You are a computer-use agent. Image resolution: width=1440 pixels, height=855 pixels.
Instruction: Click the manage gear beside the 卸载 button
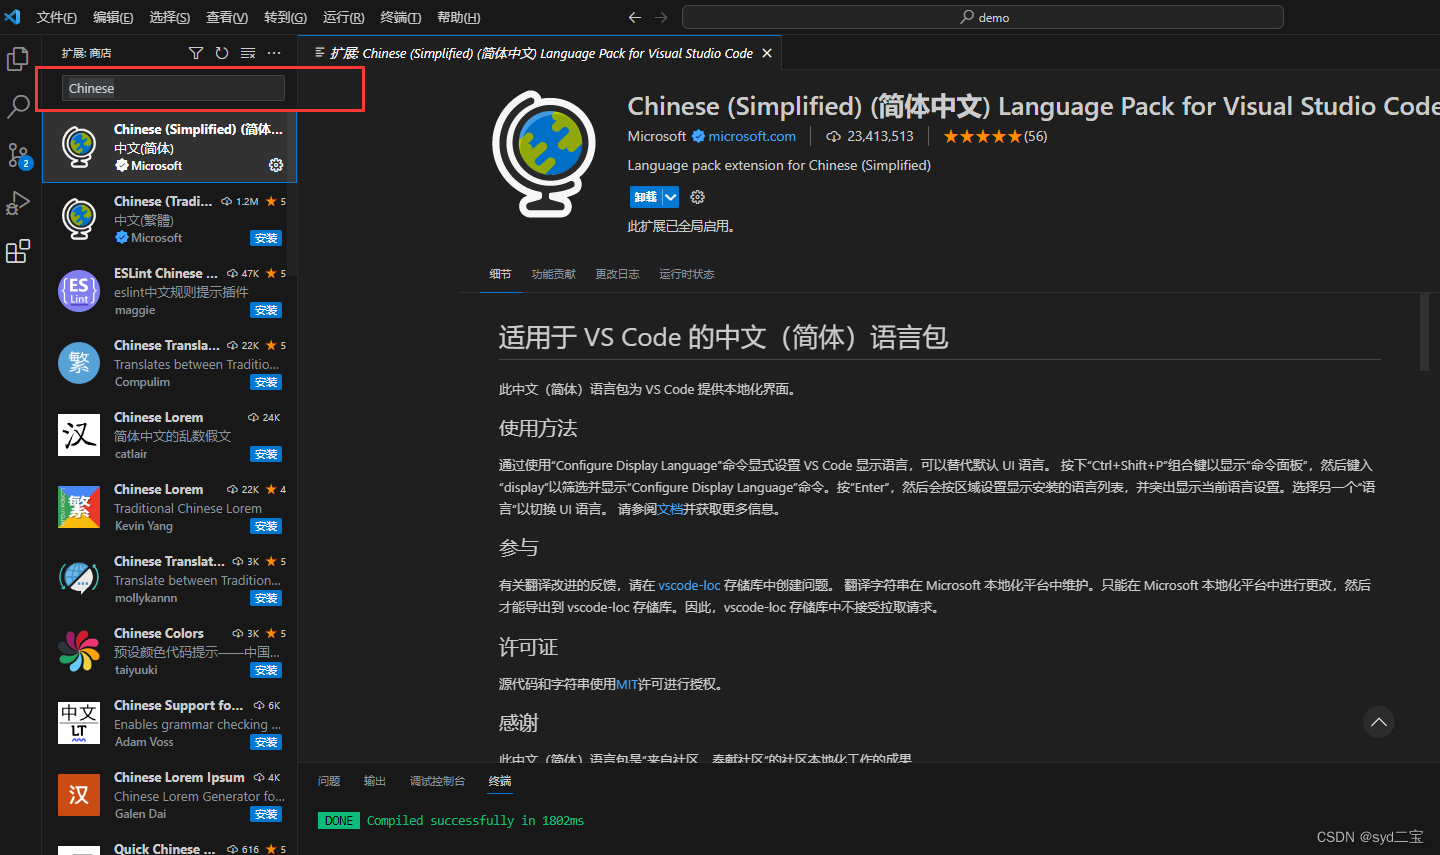click(697, 197)
